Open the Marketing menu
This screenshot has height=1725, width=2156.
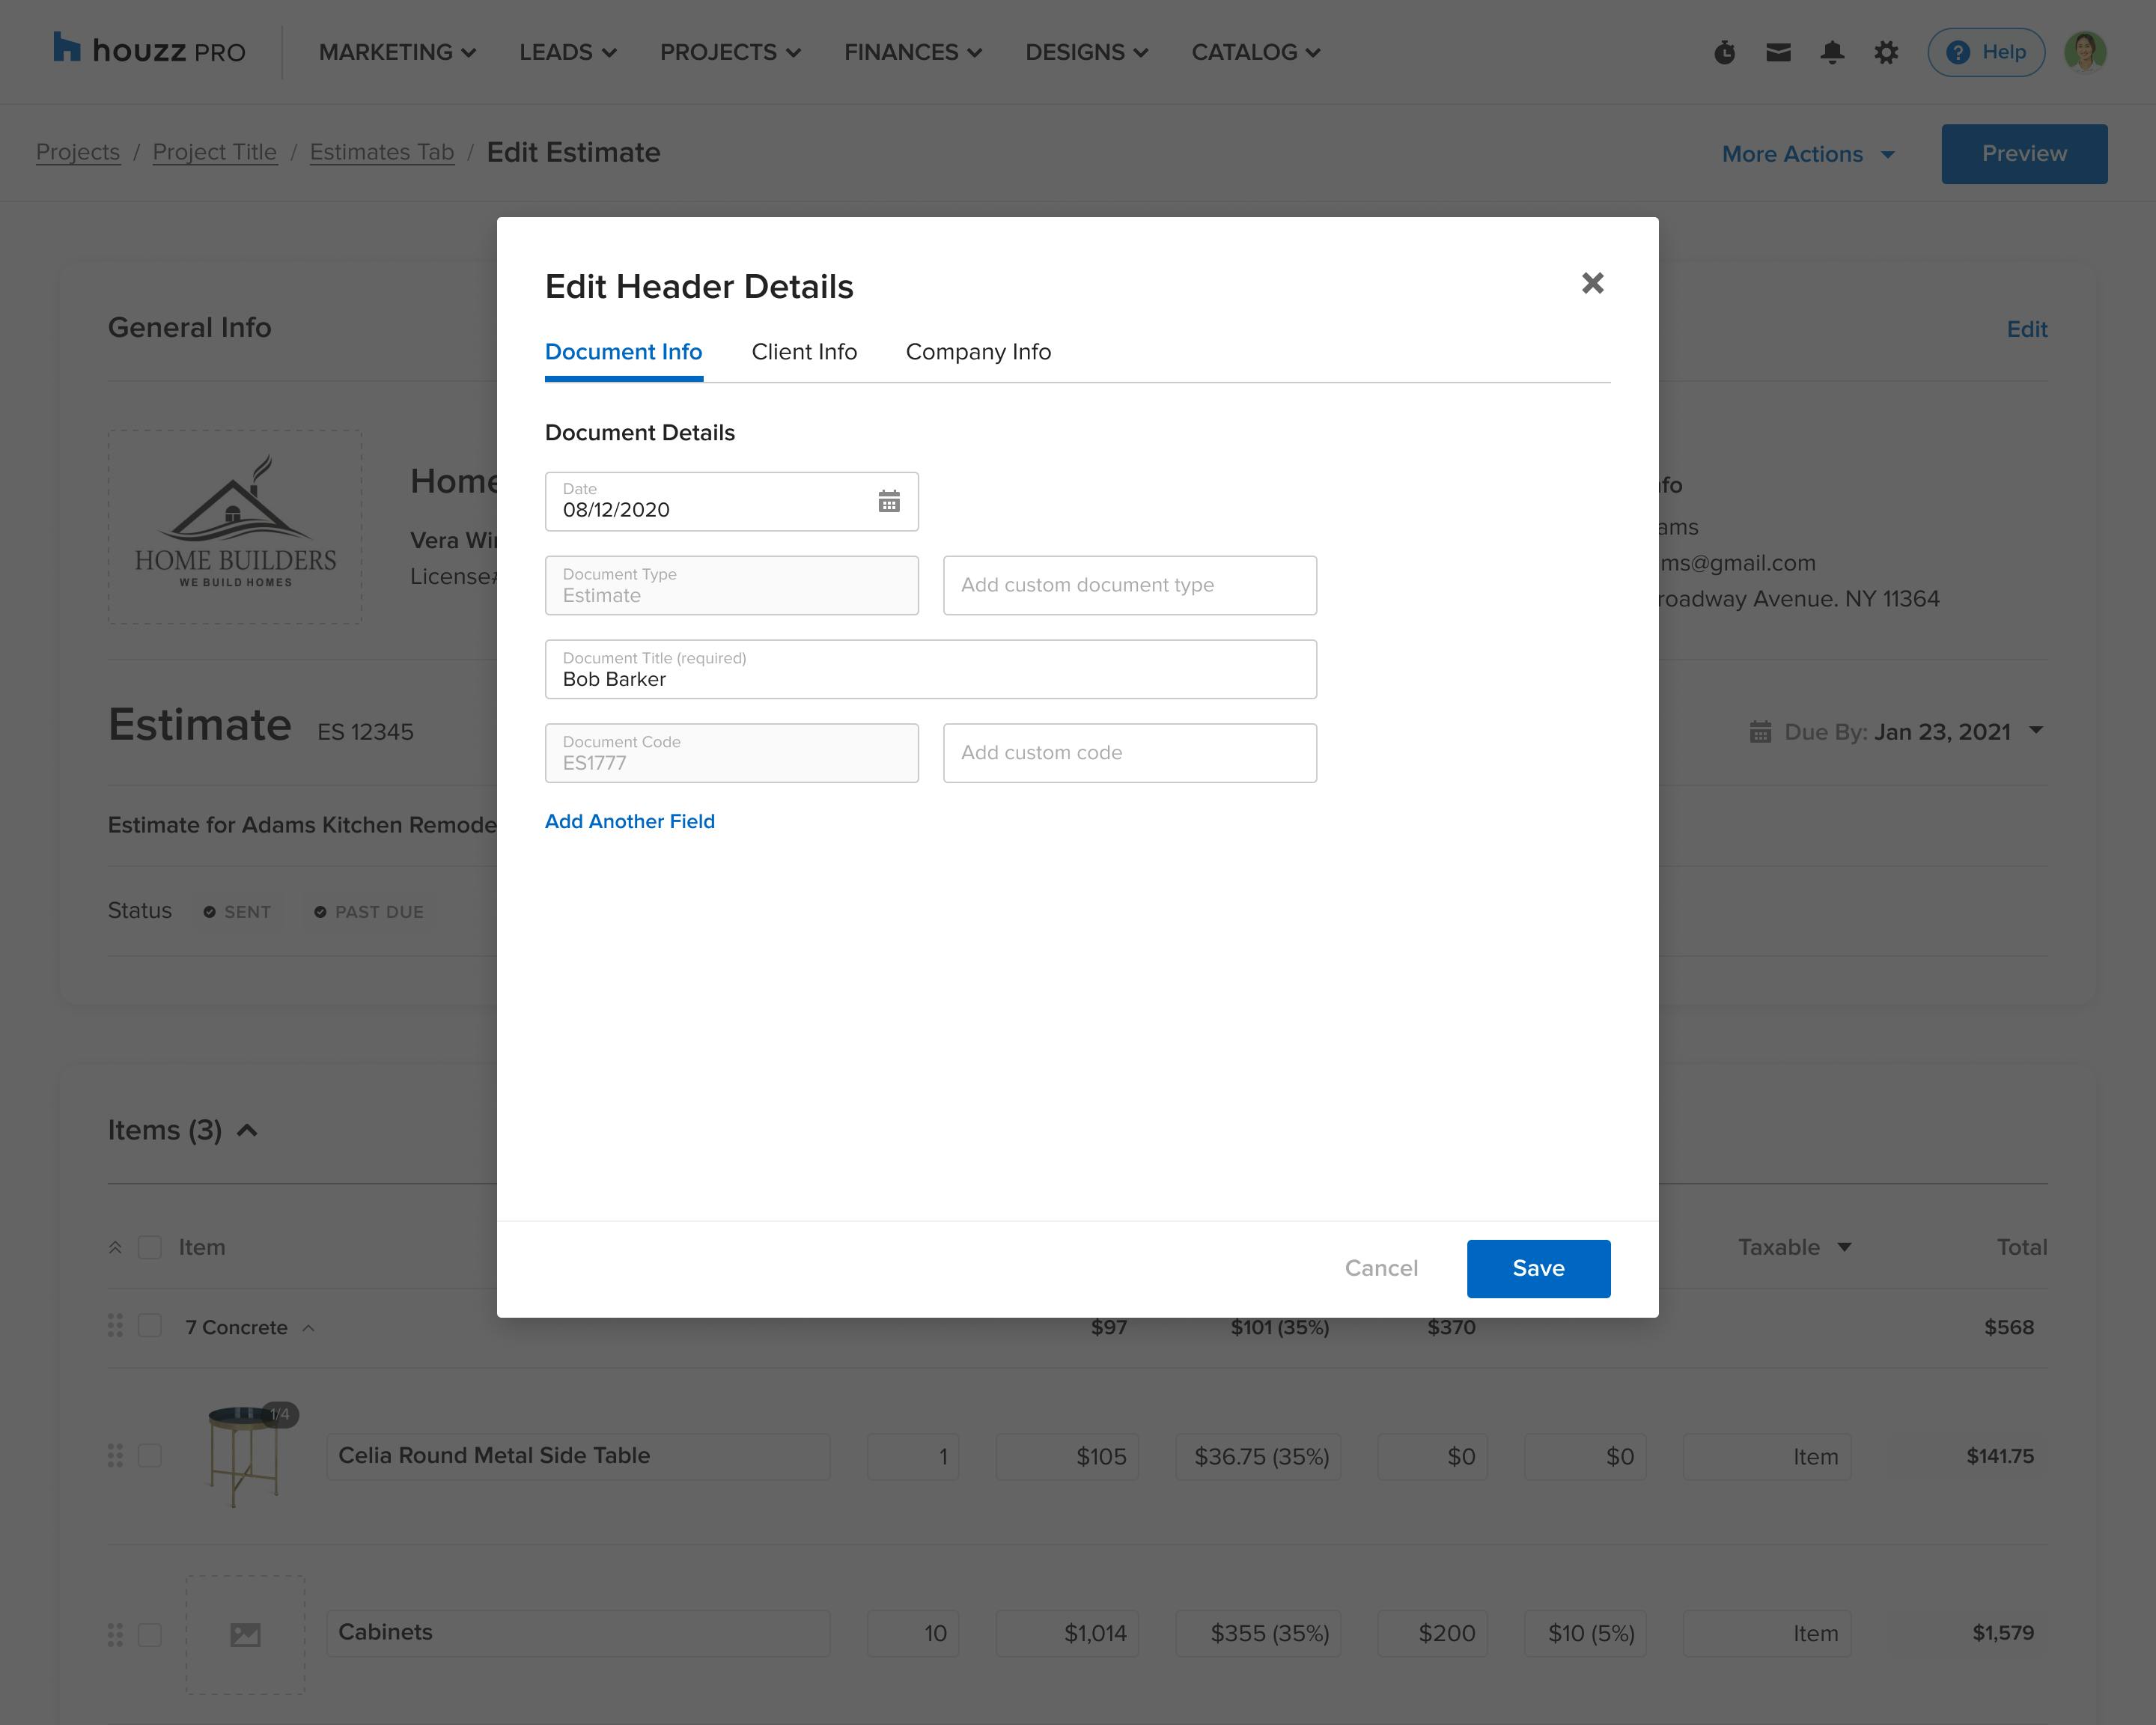pyautogui.click(x=397, y=52)
